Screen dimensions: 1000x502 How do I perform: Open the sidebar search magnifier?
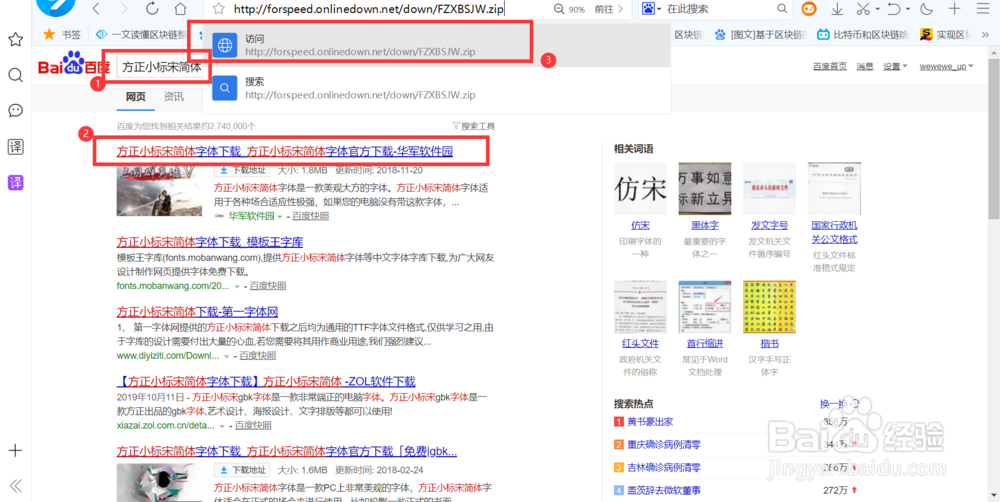[15, 75]
